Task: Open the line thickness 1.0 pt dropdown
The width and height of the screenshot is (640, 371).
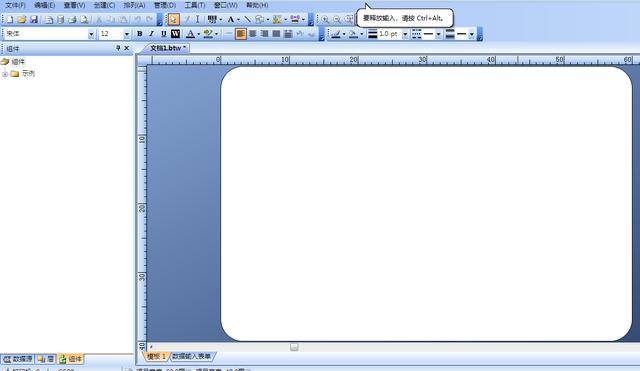Action: pyautogui.click(x=405, y=34)
